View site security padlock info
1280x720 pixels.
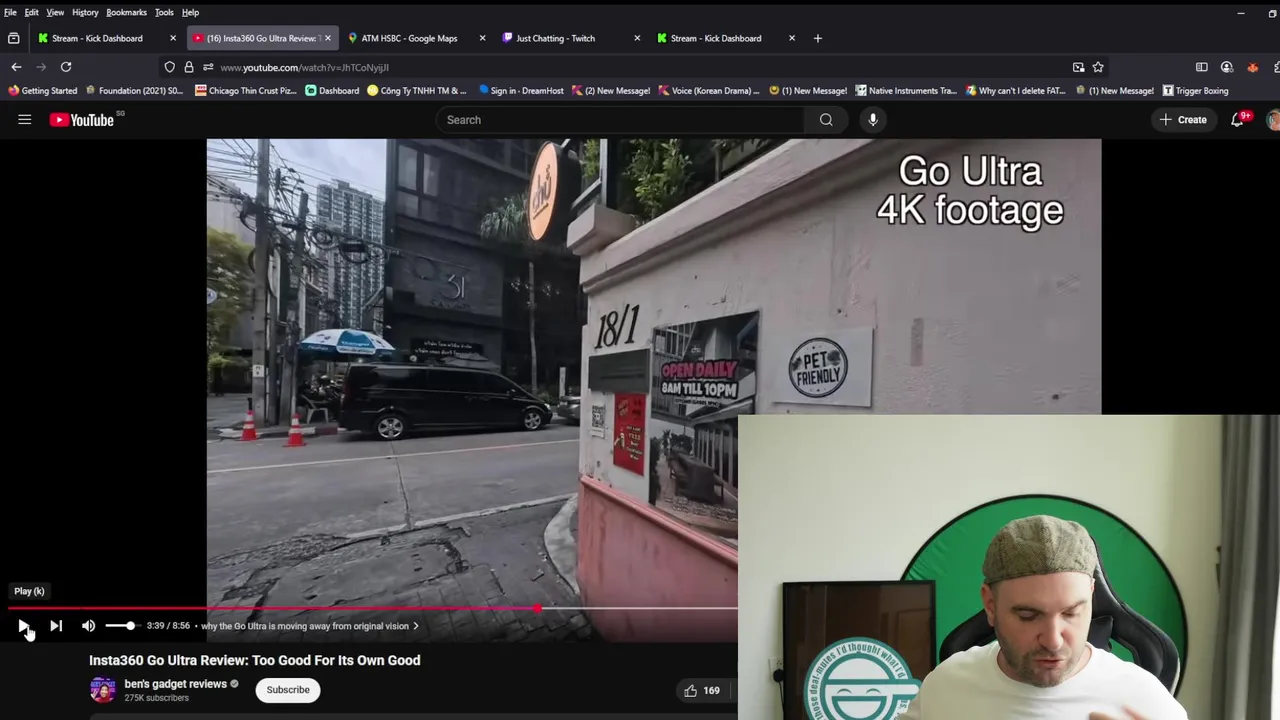click(x=188, y=67)
